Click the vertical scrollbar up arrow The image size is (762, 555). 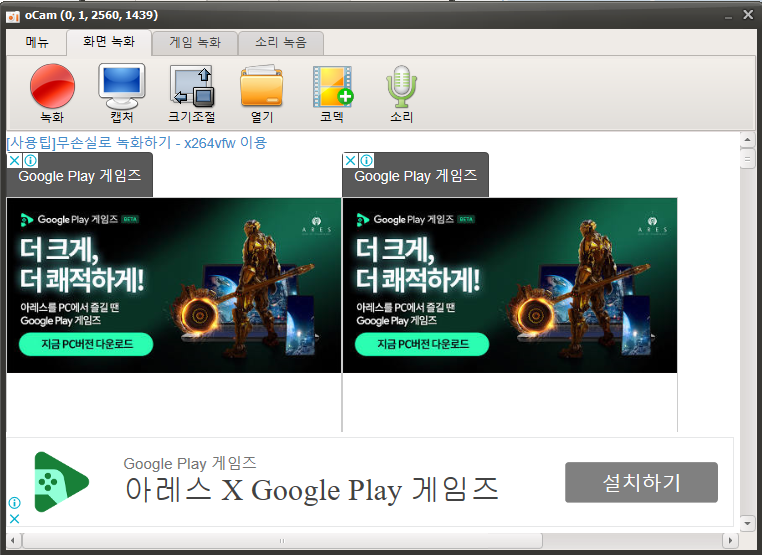pos(747,140)
